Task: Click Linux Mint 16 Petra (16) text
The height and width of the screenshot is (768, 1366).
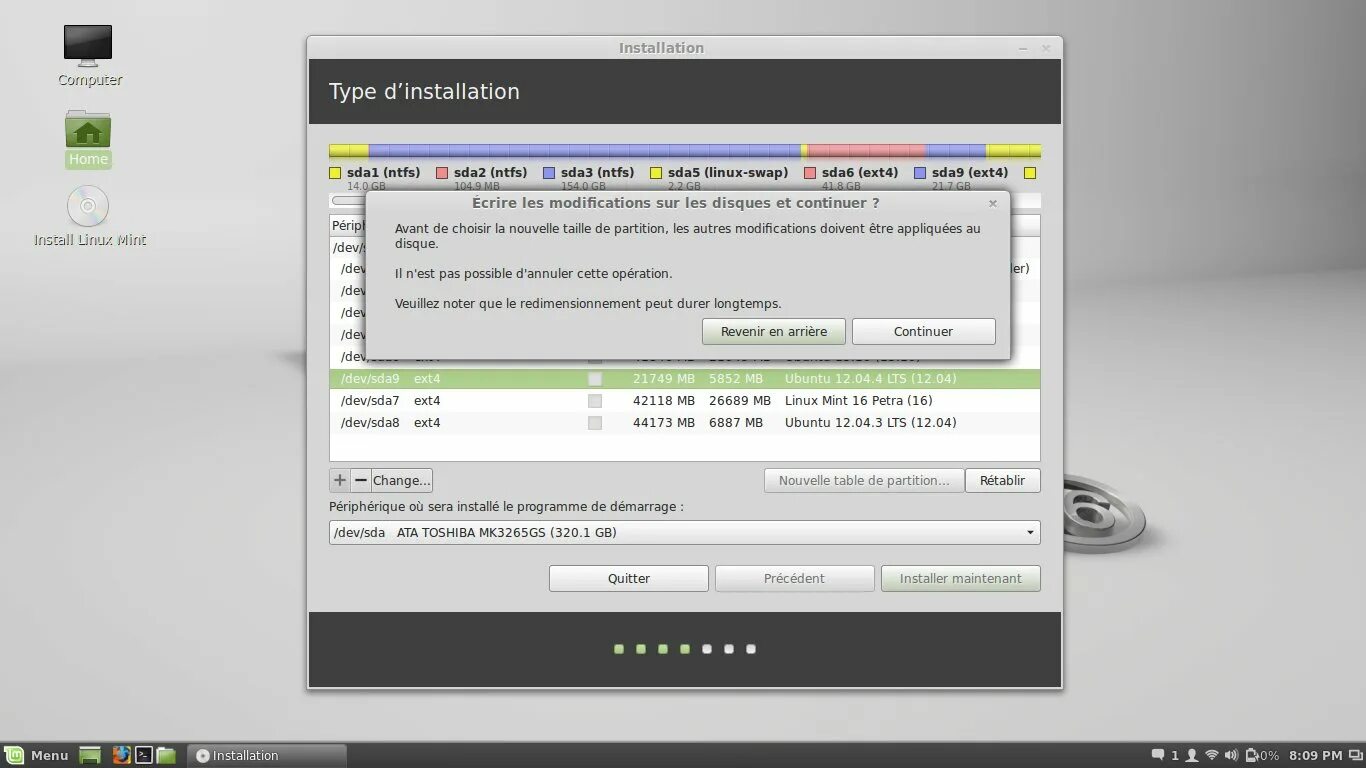Action: pos(858,401)
